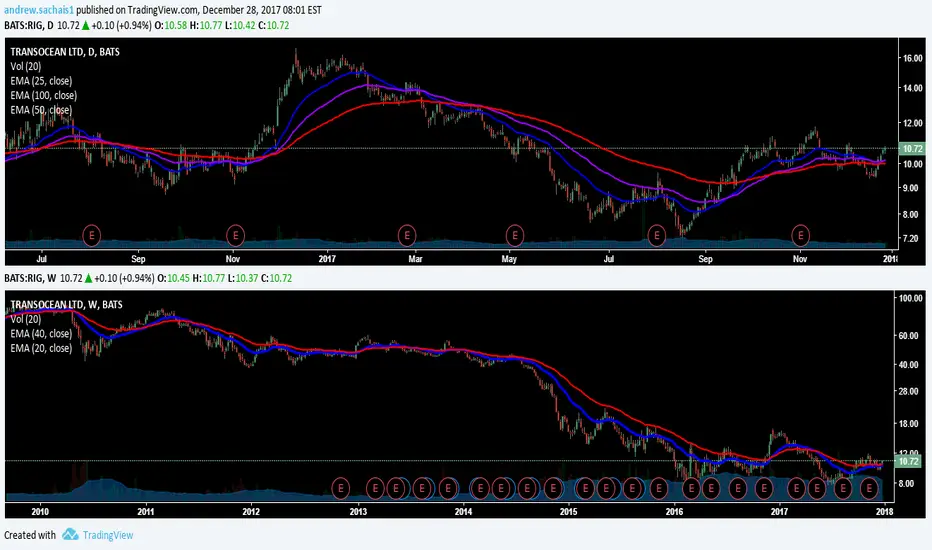Click the BATS:RIG, W symbol header
The height and width of the screenshot is (550, 932).
30,278
